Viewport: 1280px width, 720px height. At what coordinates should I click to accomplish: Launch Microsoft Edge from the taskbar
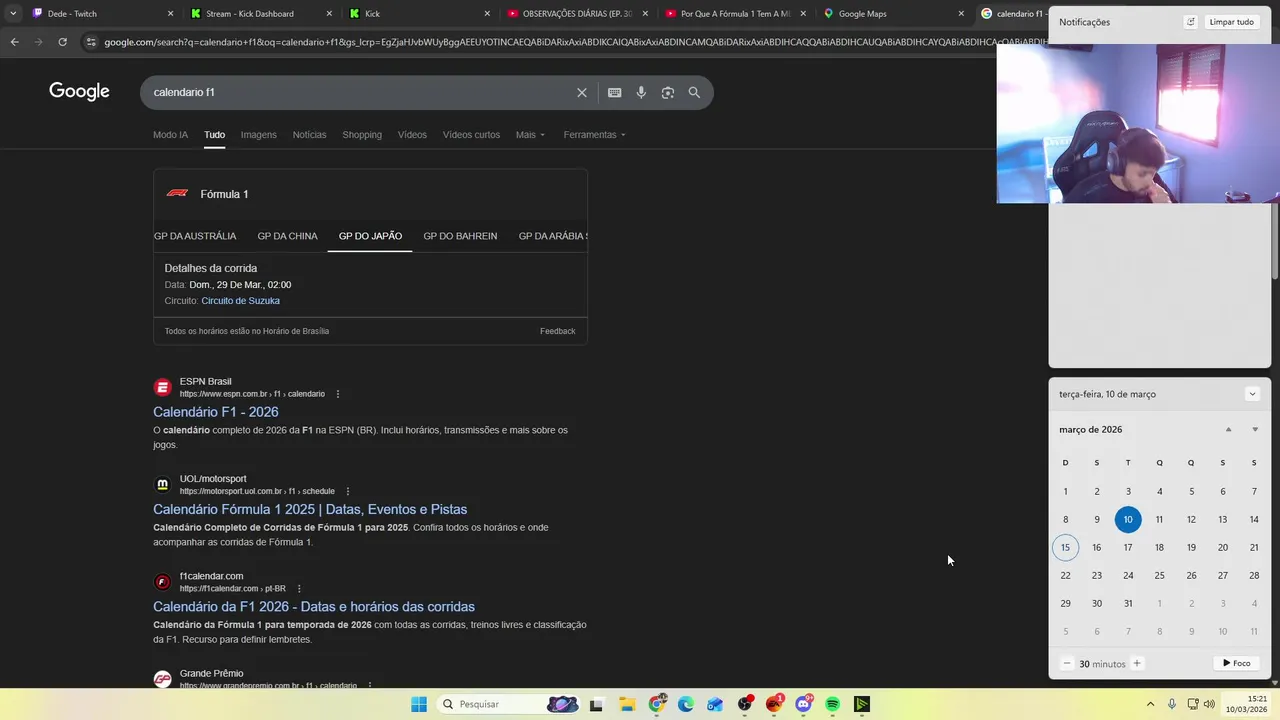[685, 704]
